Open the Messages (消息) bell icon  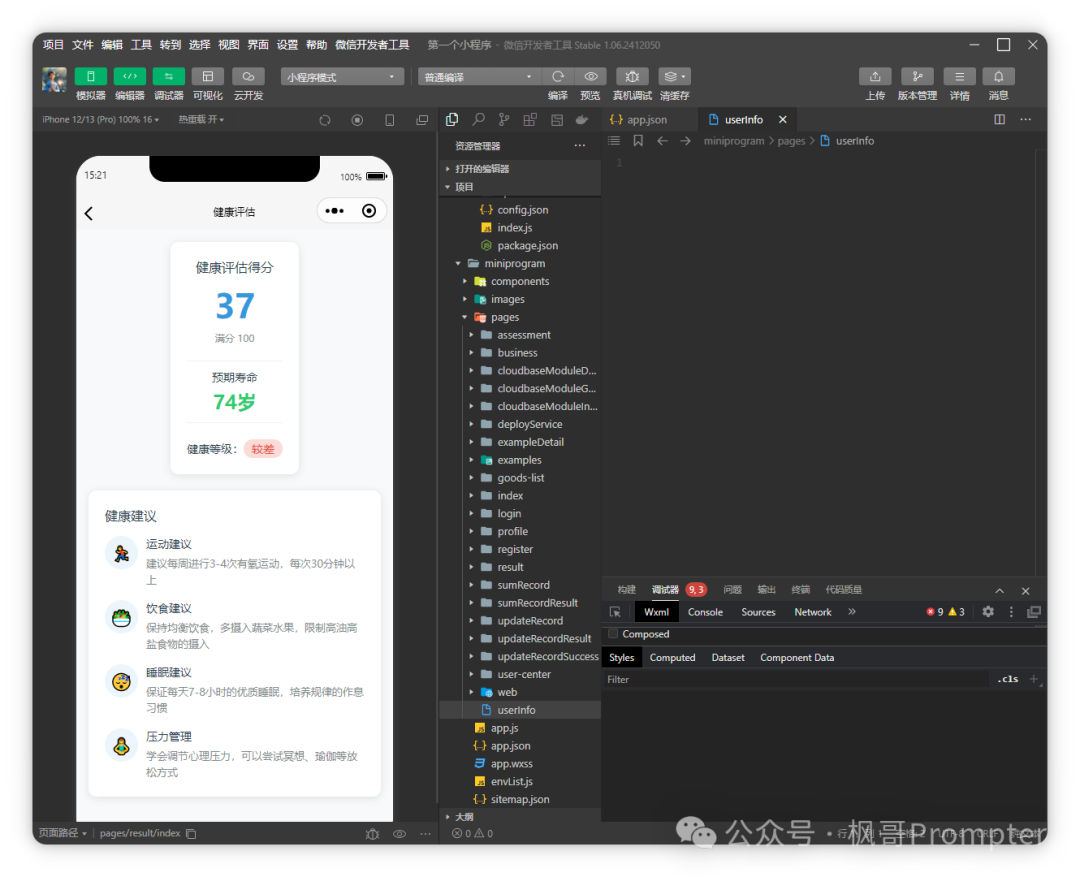pos(998,77)
